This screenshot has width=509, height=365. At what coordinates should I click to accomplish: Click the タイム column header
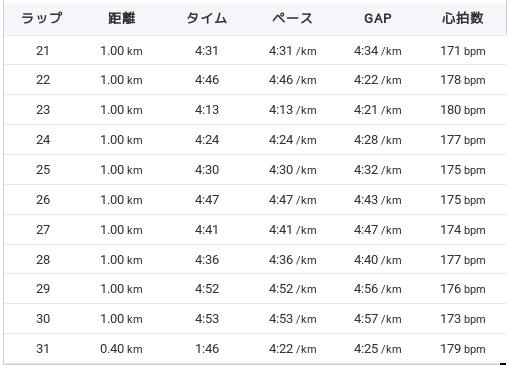coord(207,18)
